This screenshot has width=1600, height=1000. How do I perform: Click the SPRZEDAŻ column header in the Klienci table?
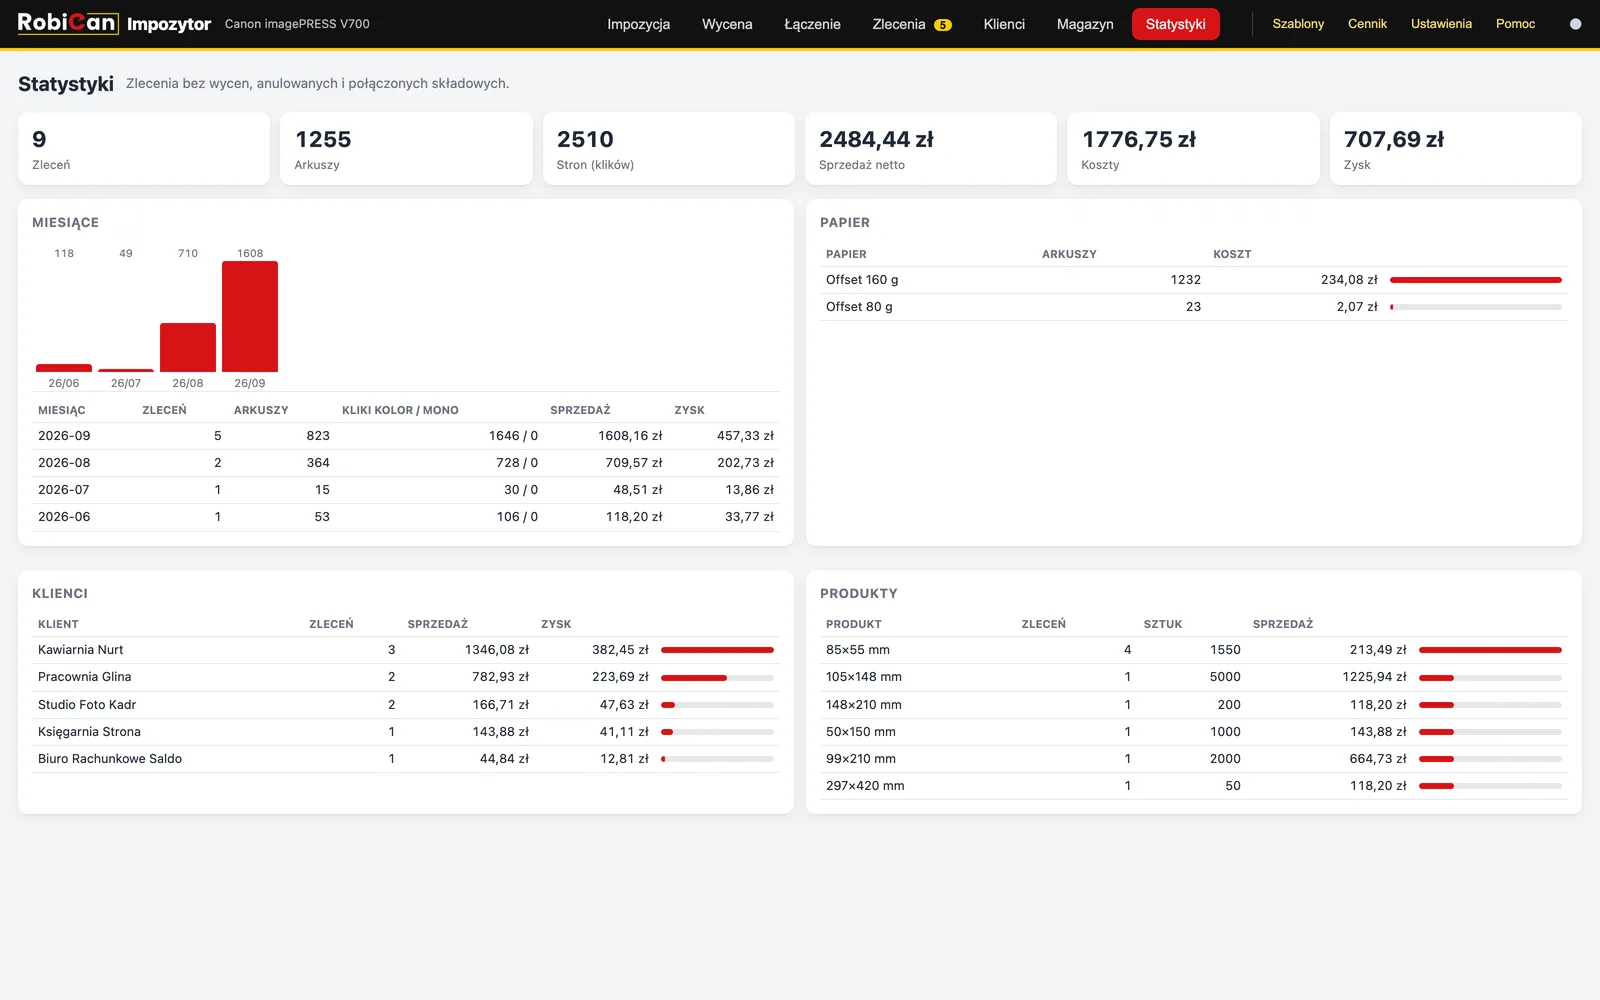pyautogui.click(x=438, y=624)
